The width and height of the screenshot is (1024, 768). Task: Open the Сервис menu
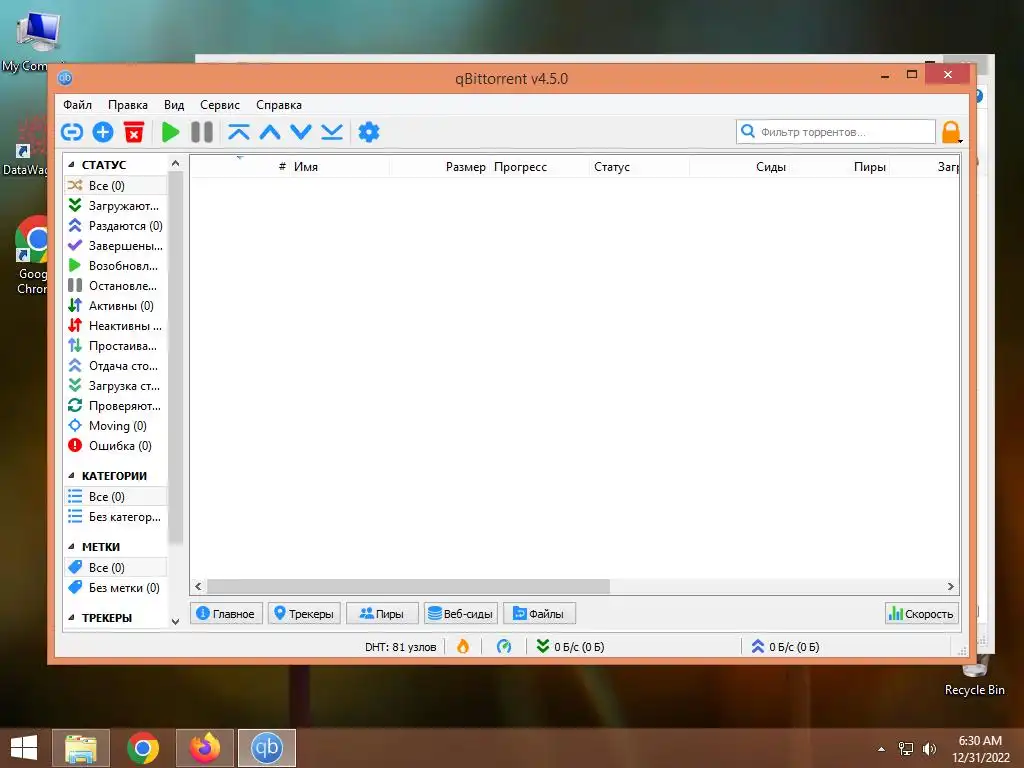tap(219, 104)
